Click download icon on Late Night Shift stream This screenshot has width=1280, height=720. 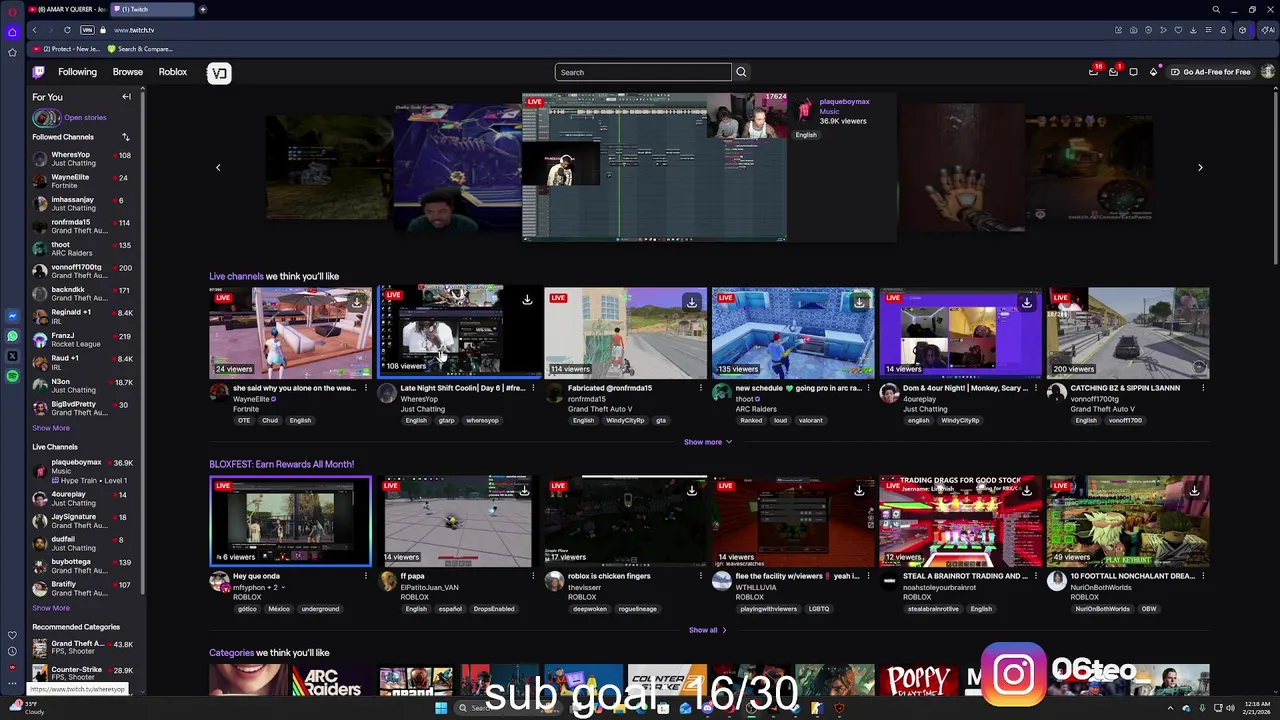click(527, 300)
